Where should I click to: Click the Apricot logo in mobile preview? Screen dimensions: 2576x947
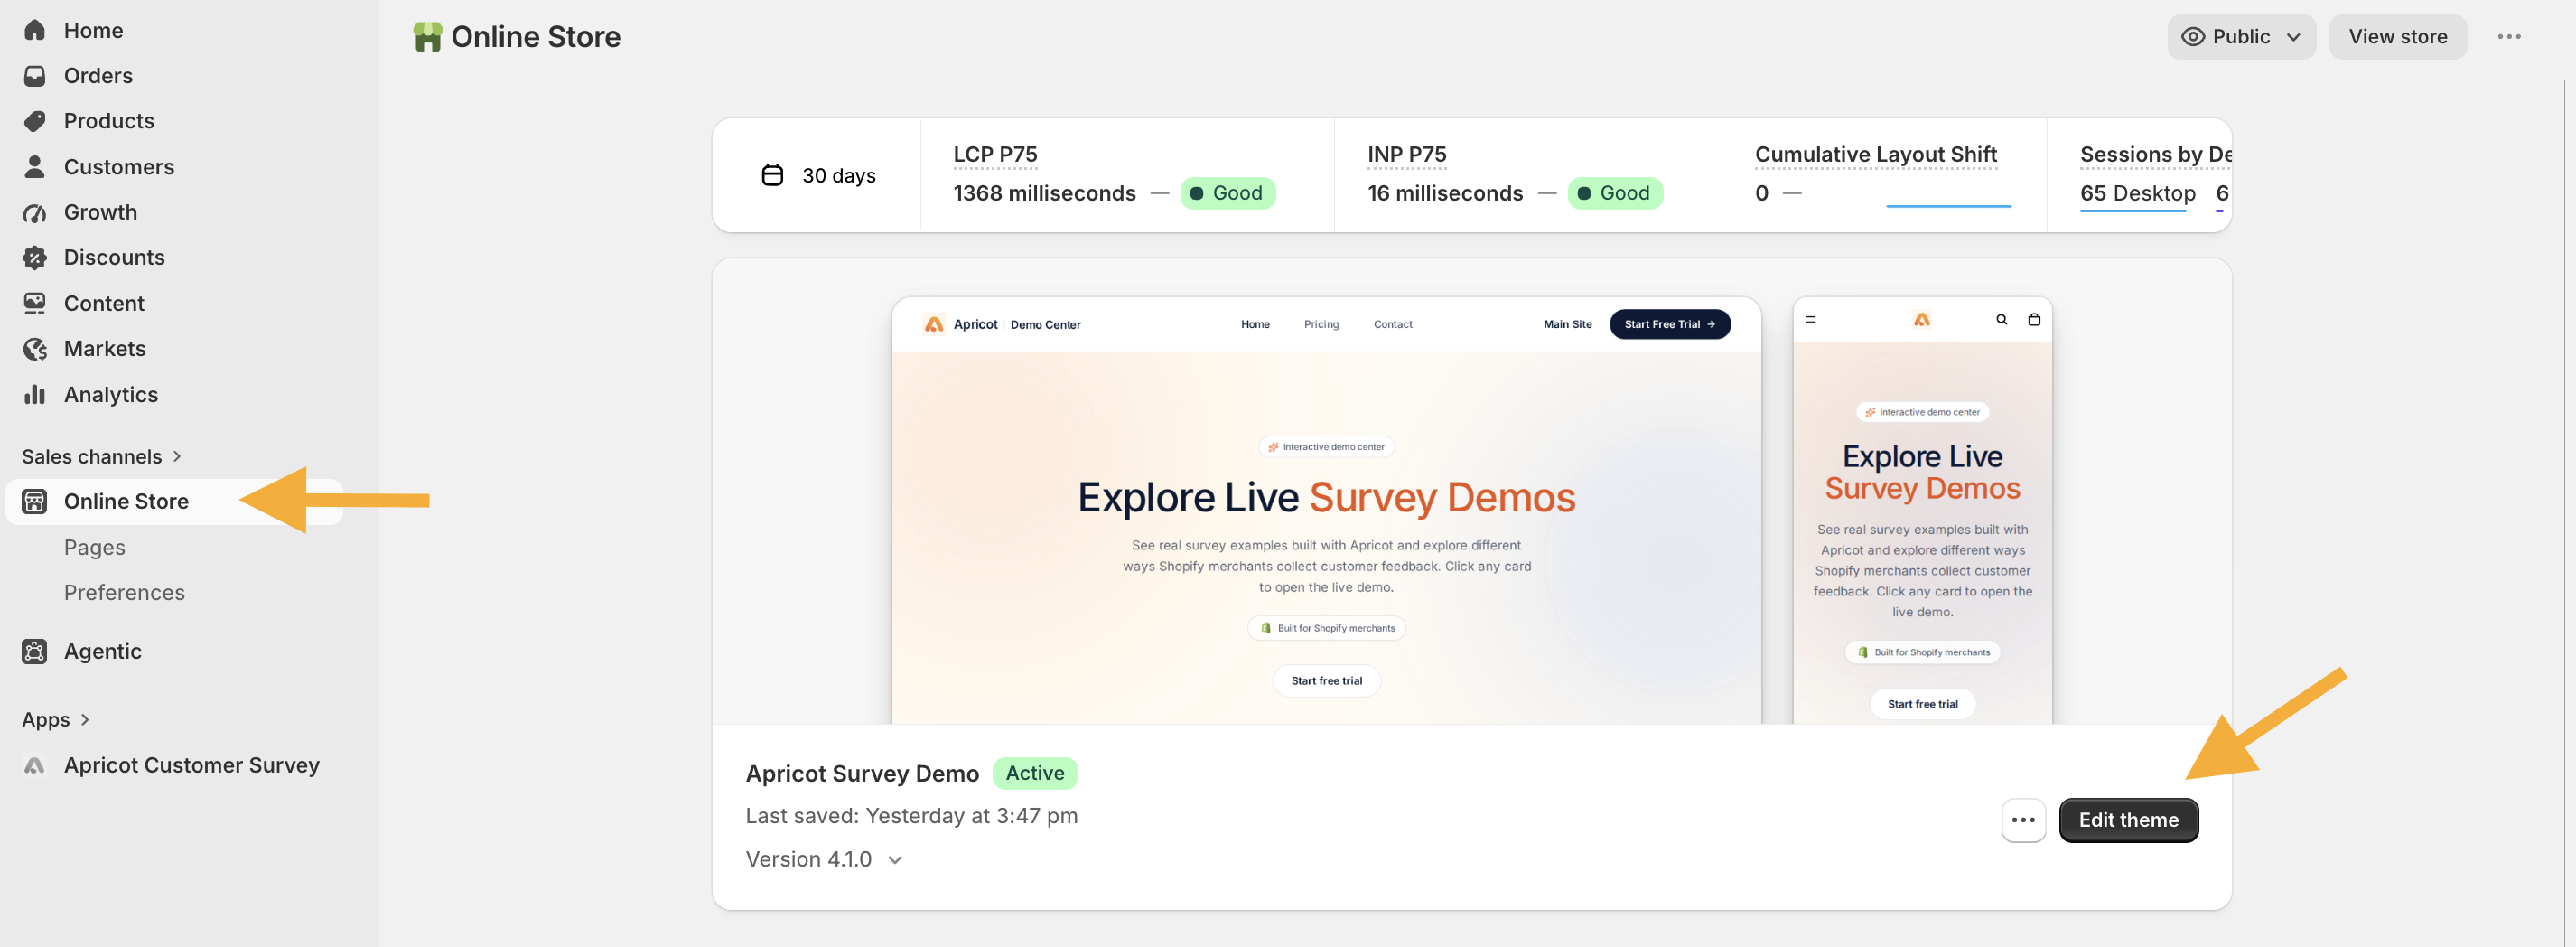(x=1922, y=320)
